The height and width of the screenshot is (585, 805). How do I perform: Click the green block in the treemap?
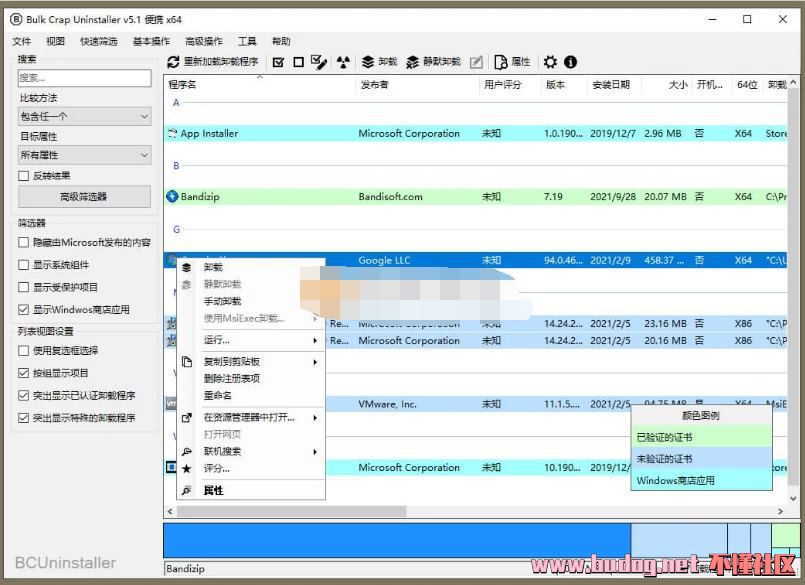(x=785, y=534)
